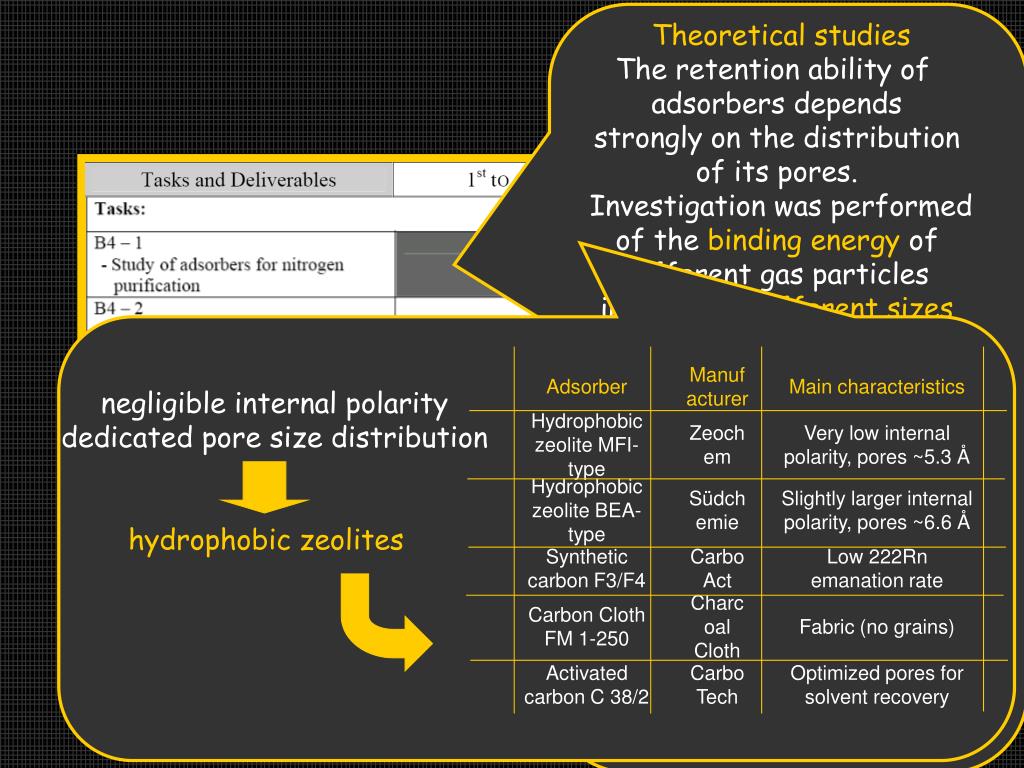
Task: Select the 'Main characteristics' column header
Action: click(x=876, y=387)
